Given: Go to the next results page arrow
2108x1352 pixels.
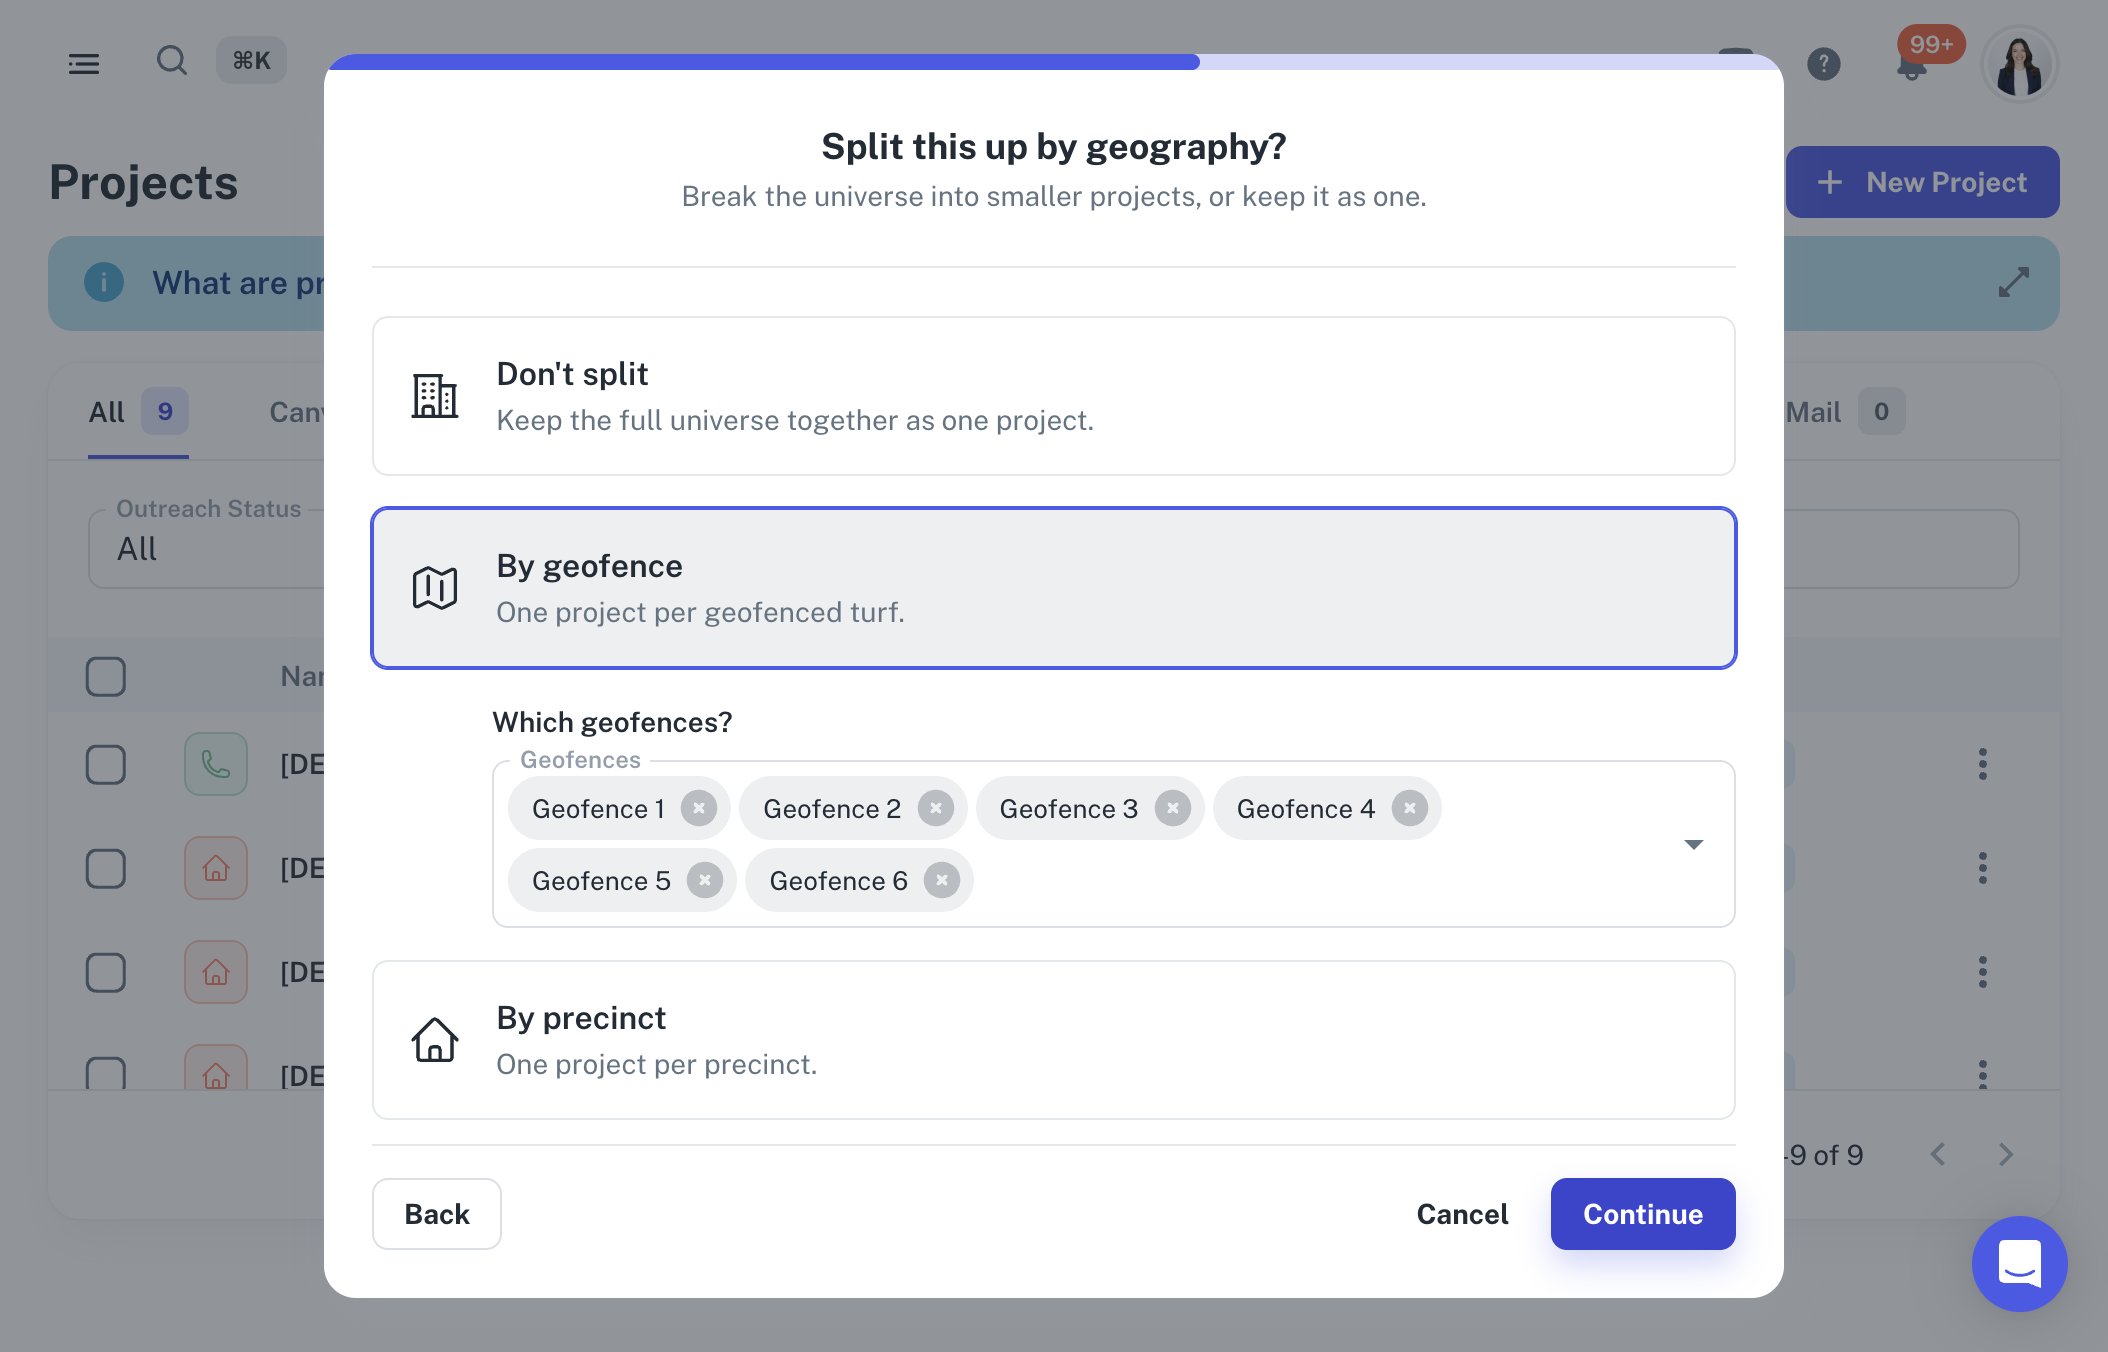Looking at the screenshot, I should (x=2006, y=1155).
